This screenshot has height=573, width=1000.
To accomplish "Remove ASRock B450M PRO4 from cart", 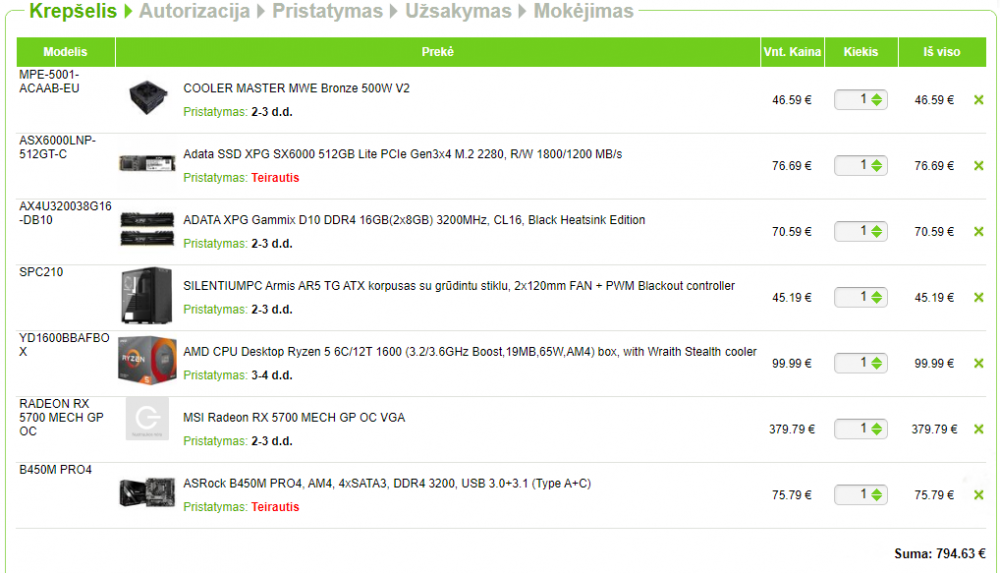I will [978, 495].
